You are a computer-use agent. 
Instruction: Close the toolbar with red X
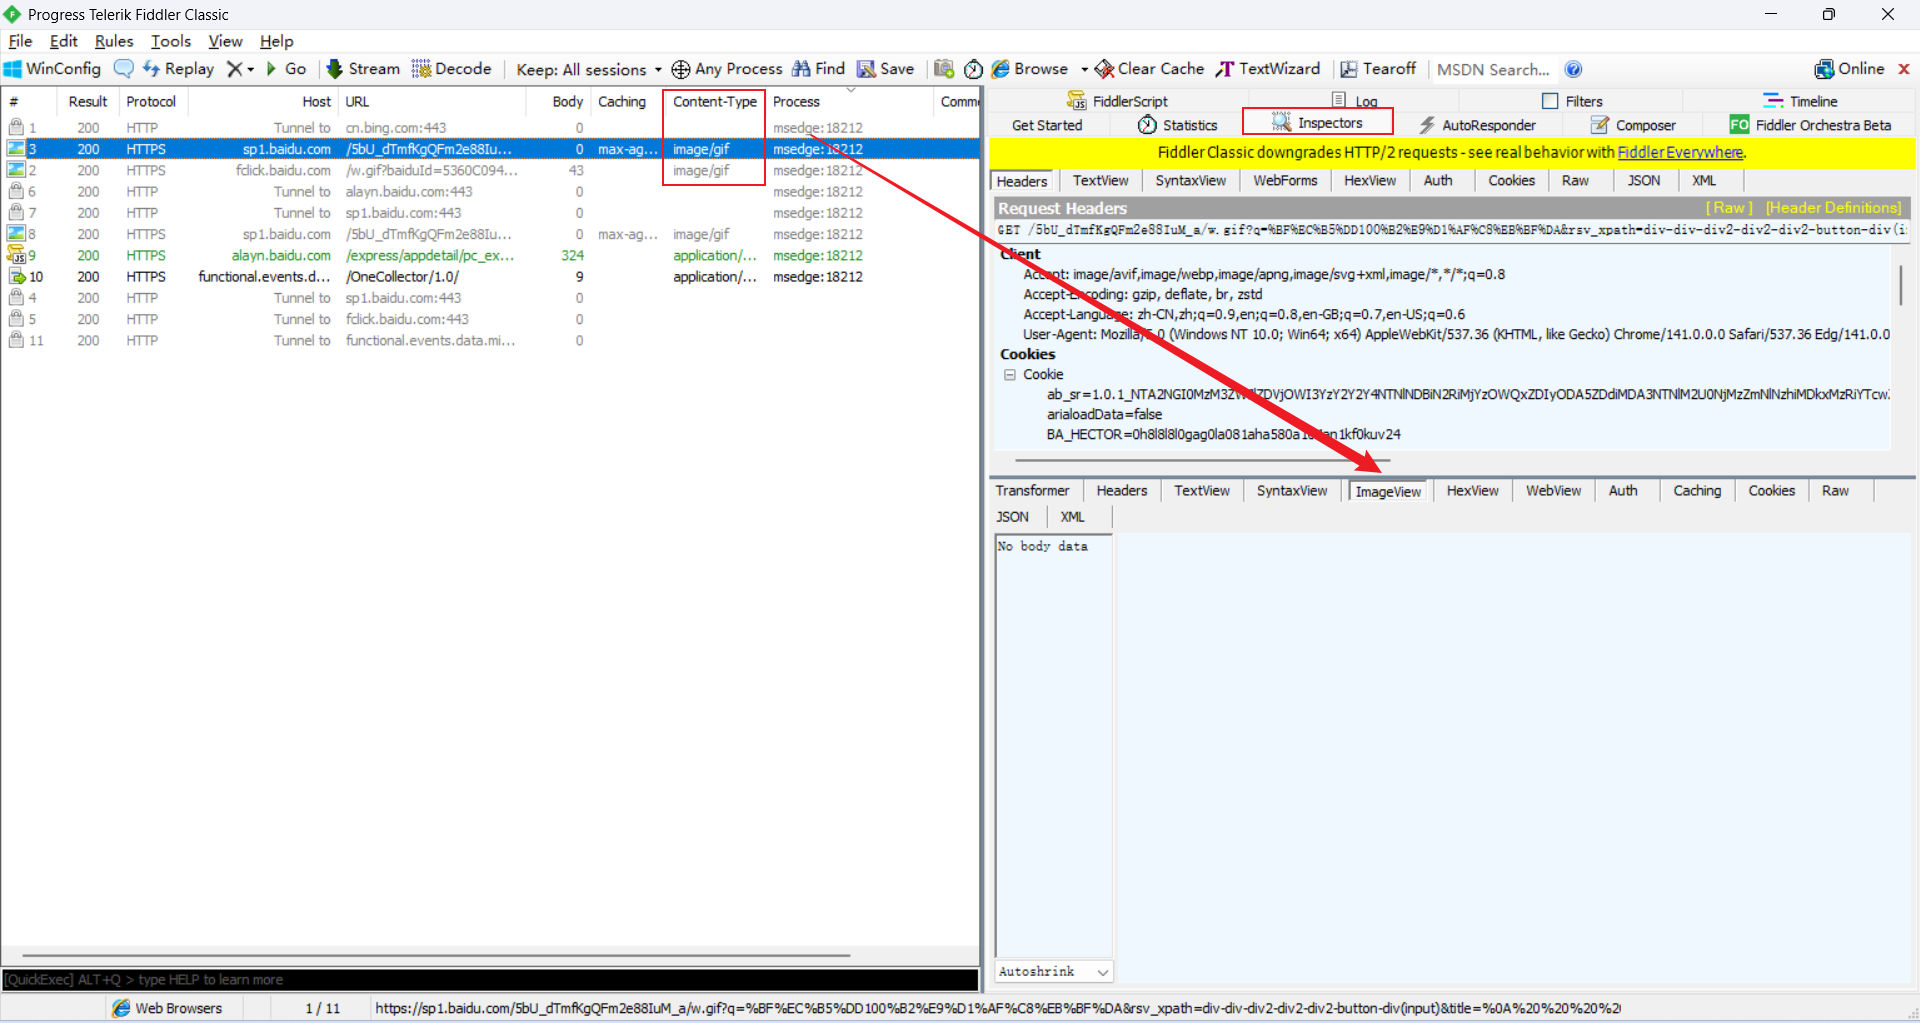(1904, 69)
